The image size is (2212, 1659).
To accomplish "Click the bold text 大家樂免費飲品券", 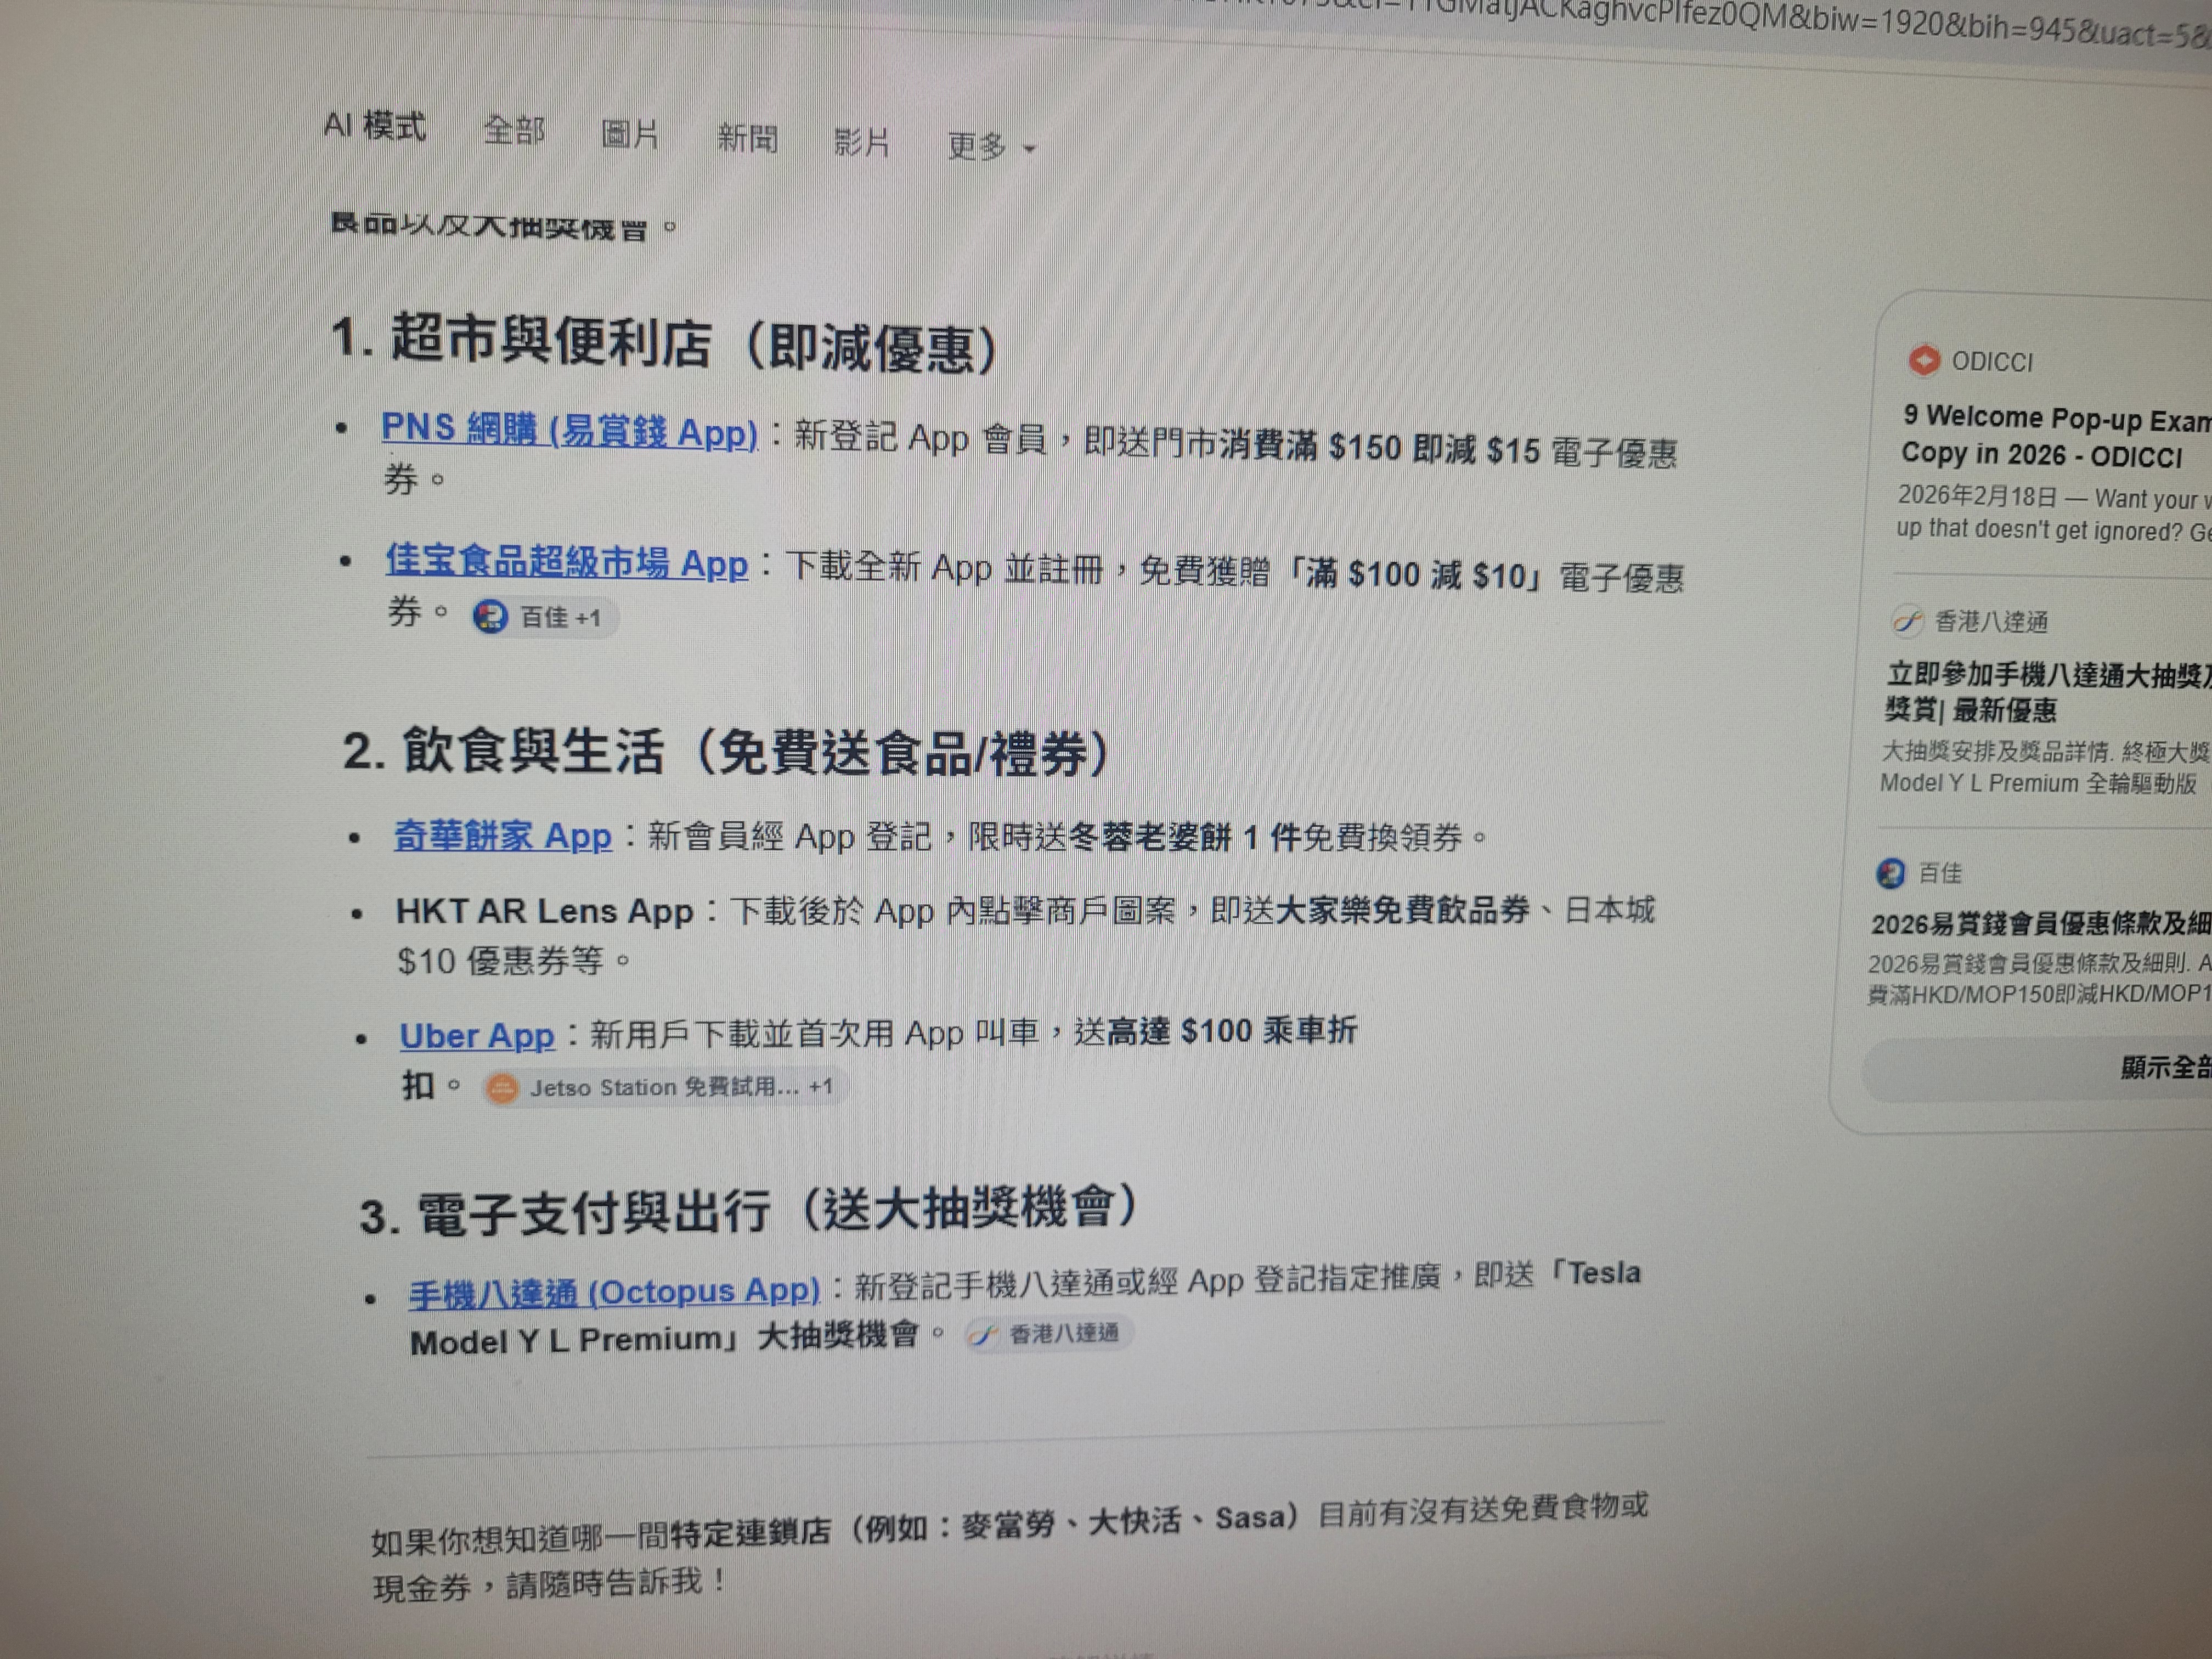I will (1402, 910).
